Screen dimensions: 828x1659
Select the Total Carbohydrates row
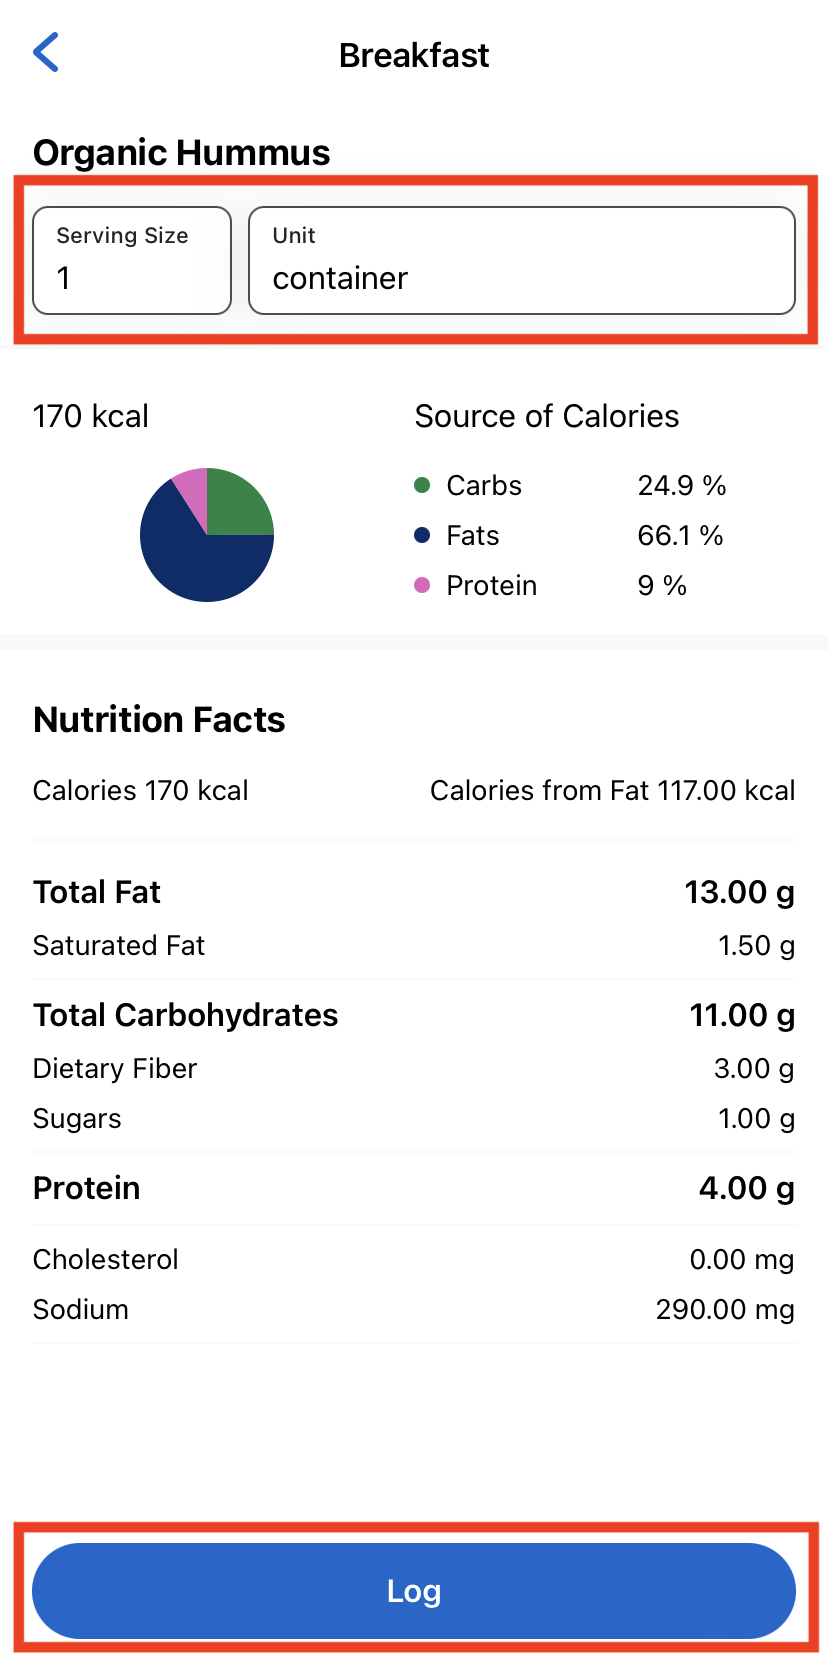[x=414, y=1015]
